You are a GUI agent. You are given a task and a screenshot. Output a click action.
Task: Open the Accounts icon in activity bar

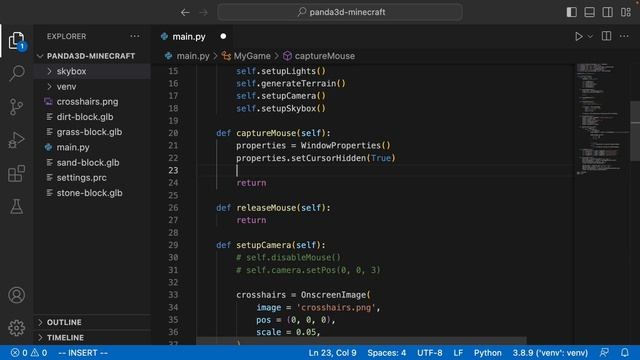pyautogui.click(x=16, y=295)
